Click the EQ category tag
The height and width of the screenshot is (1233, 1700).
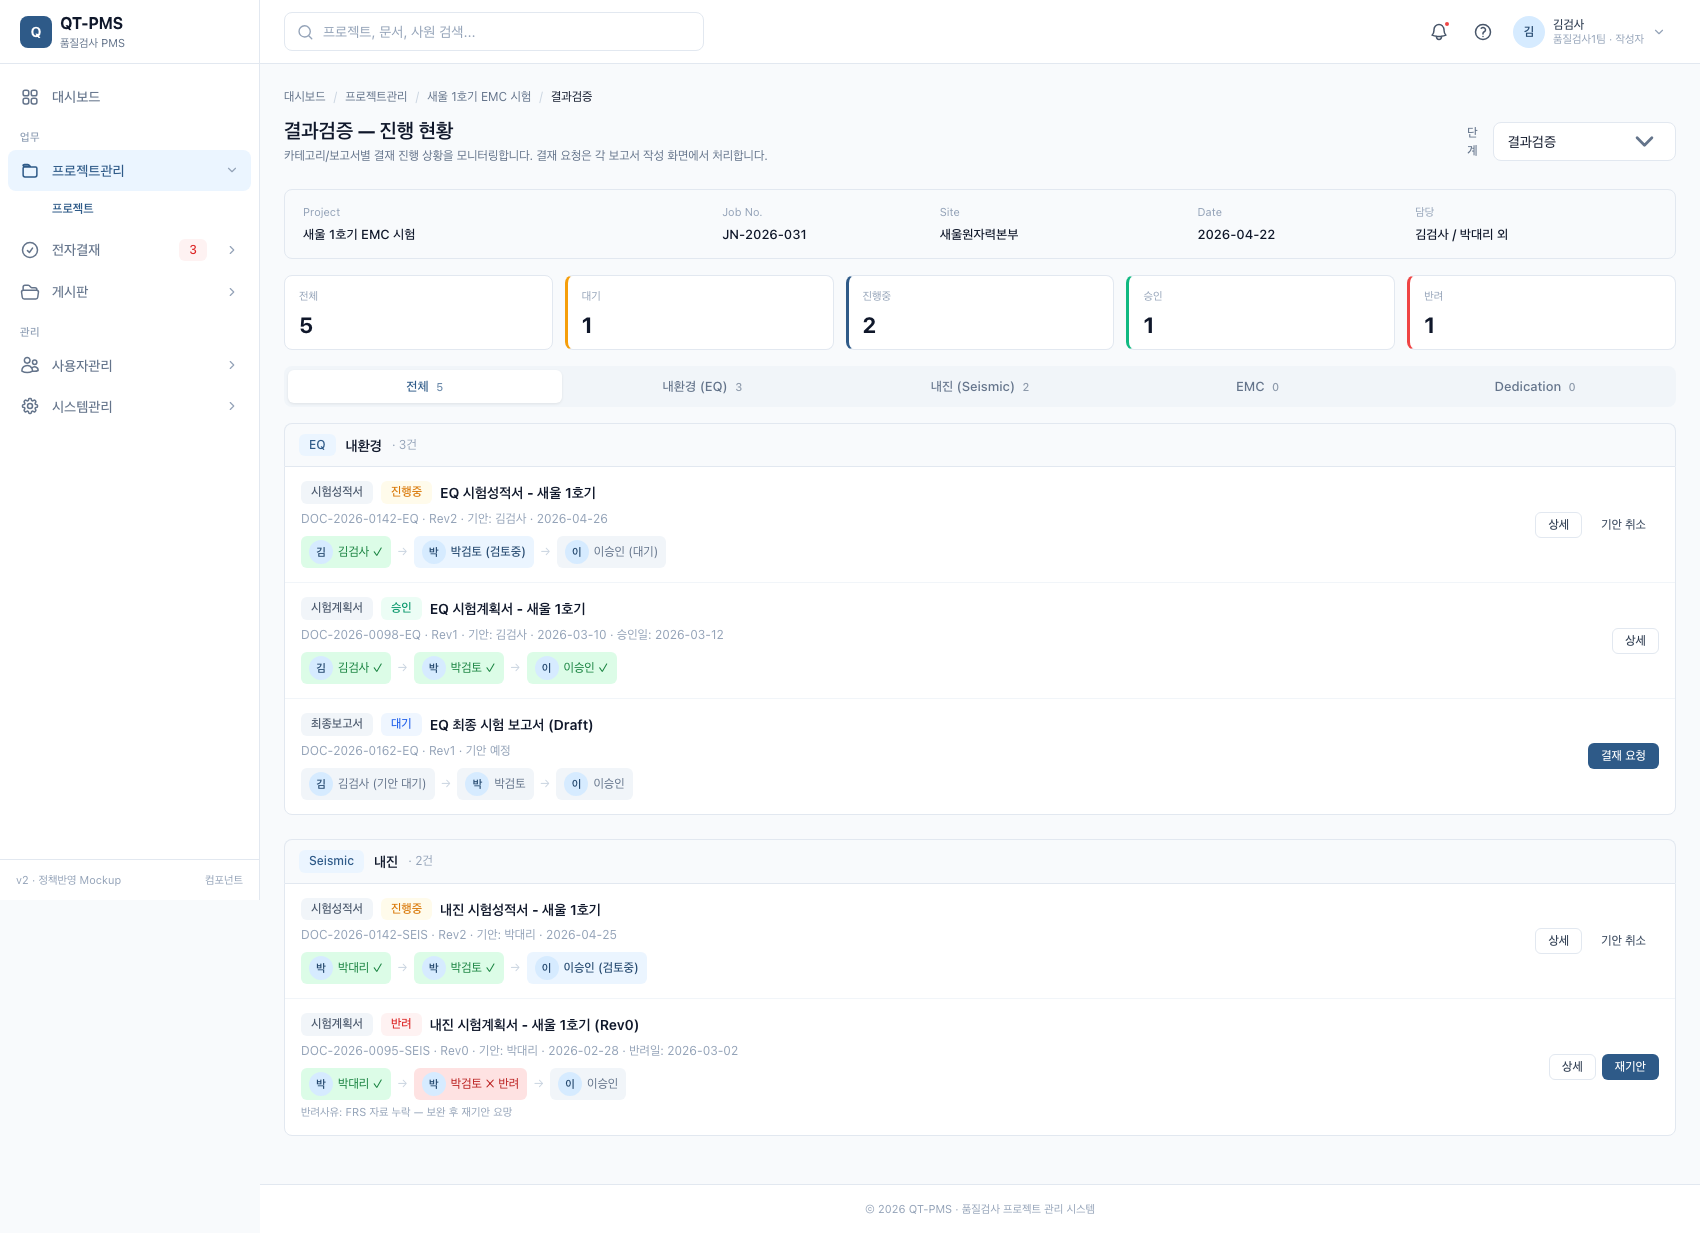(x=317, y=445)
